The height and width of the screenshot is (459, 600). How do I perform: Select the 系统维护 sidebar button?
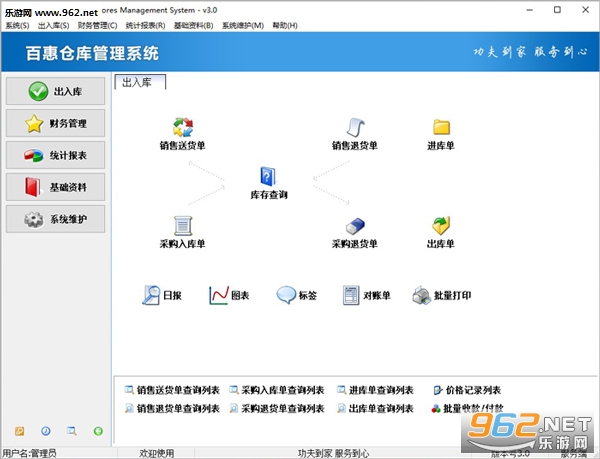click(55, 219)
